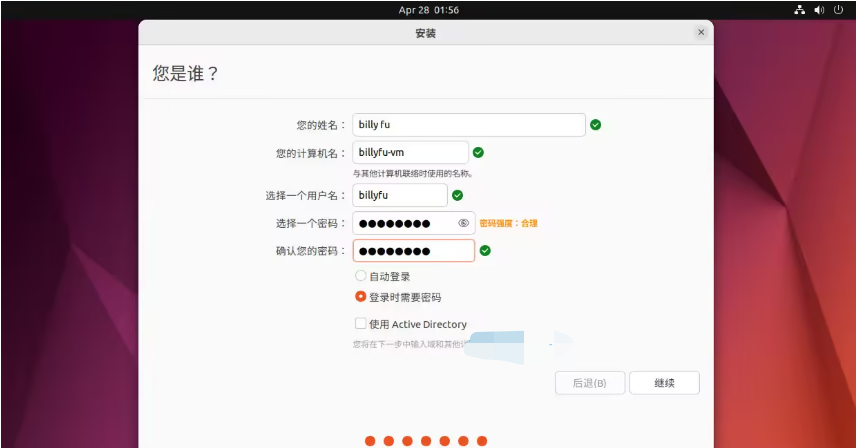
Task: Open the date and time clock menu
Action: (x=428, y=10)
